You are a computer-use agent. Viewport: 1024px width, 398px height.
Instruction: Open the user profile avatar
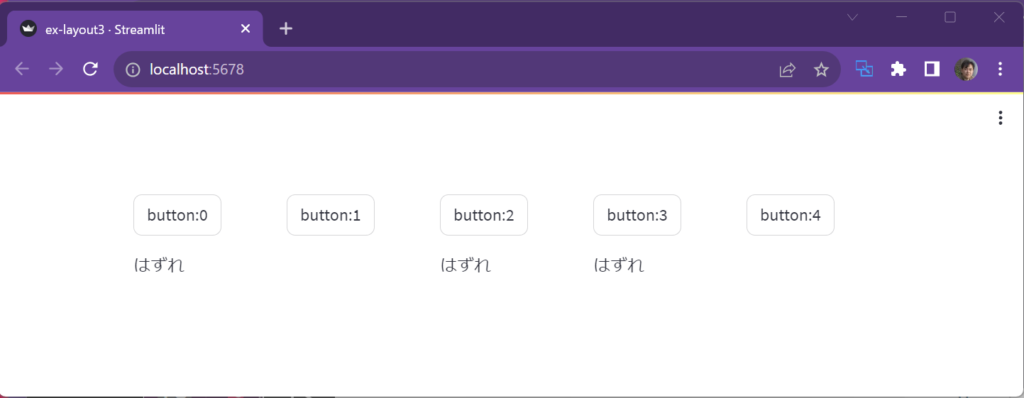coord(966,69)
